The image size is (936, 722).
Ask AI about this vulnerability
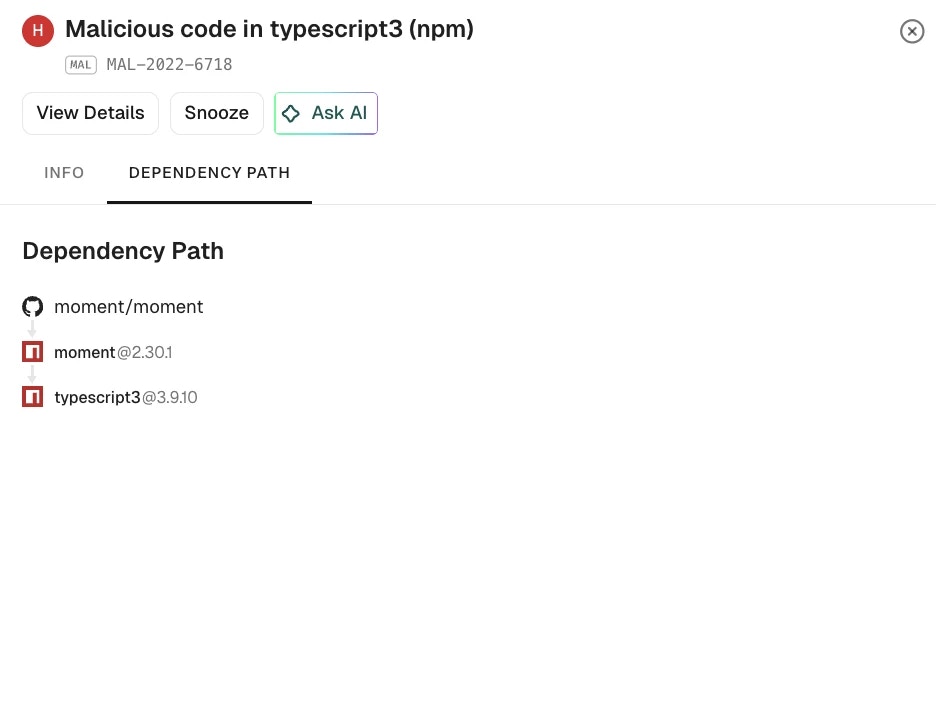click(x=326, y=113)
